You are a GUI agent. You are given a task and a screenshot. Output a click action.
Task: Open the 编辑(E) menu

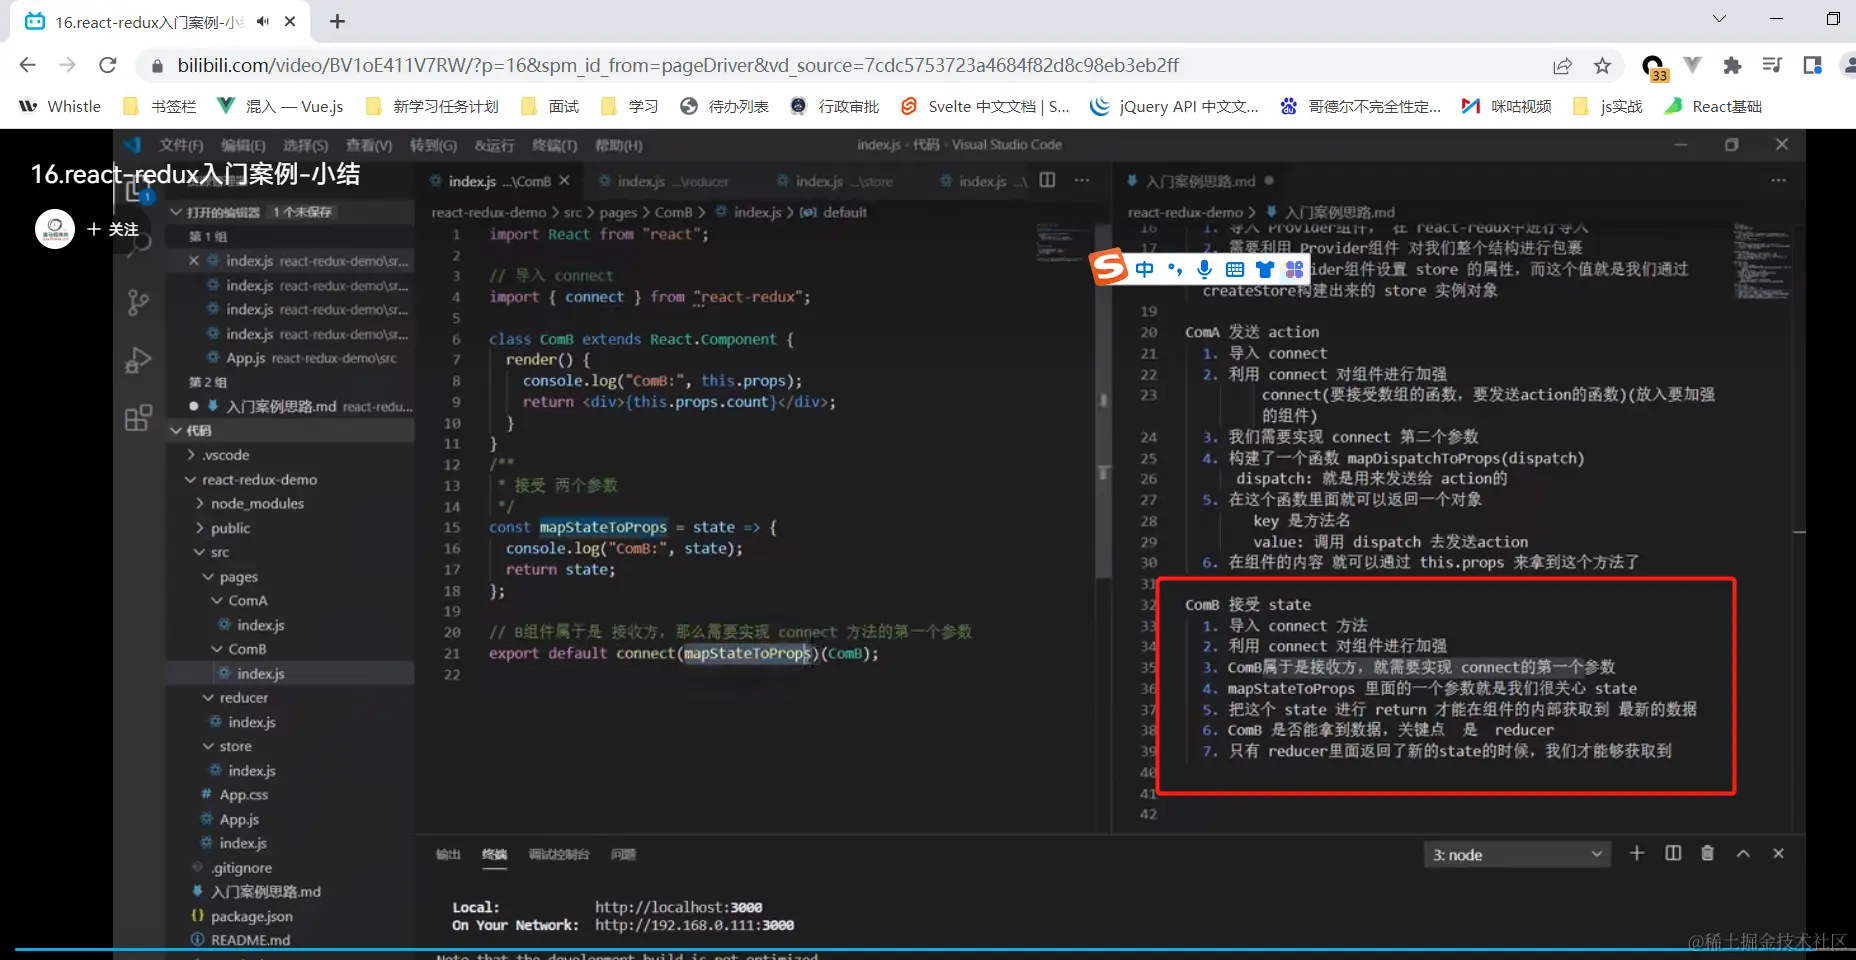coord(243,145)
